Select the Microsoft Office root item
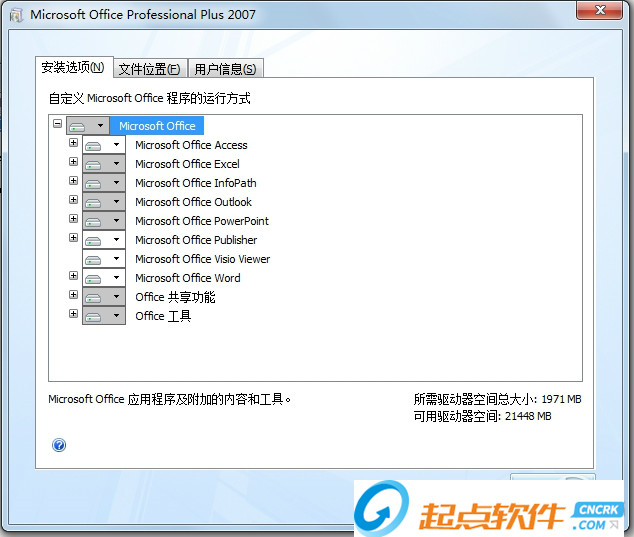 pyautogui.click(x=157, y=126)
